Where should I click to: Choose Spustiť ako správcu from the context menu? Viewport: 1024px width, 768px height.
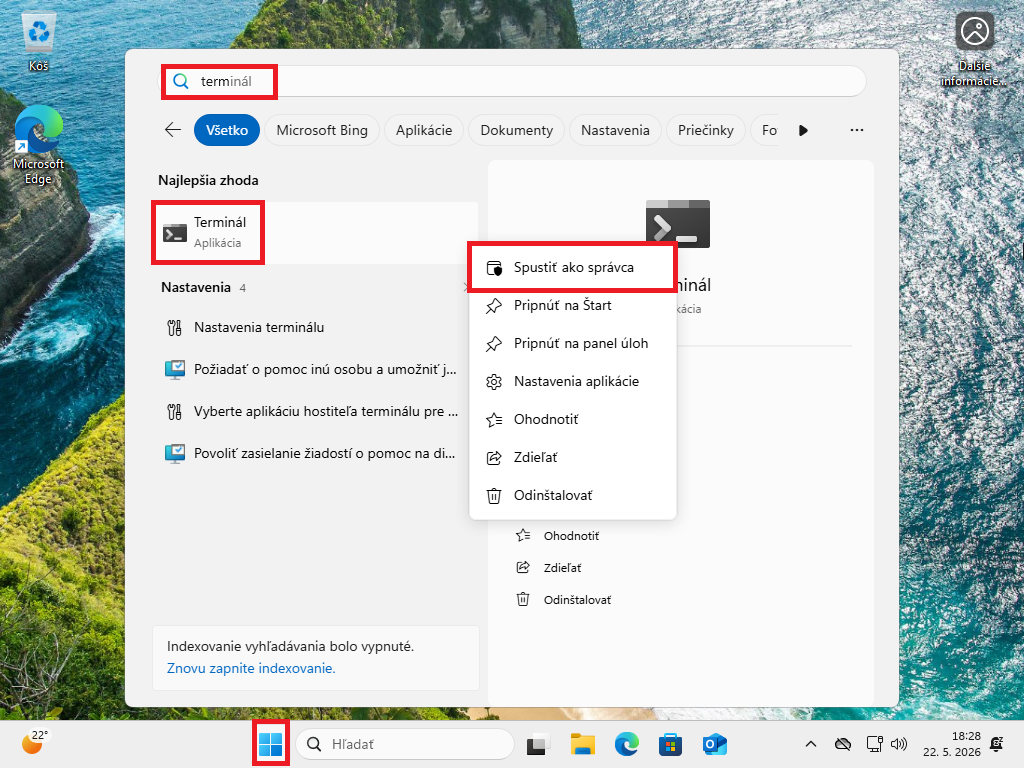click(573, 267)
